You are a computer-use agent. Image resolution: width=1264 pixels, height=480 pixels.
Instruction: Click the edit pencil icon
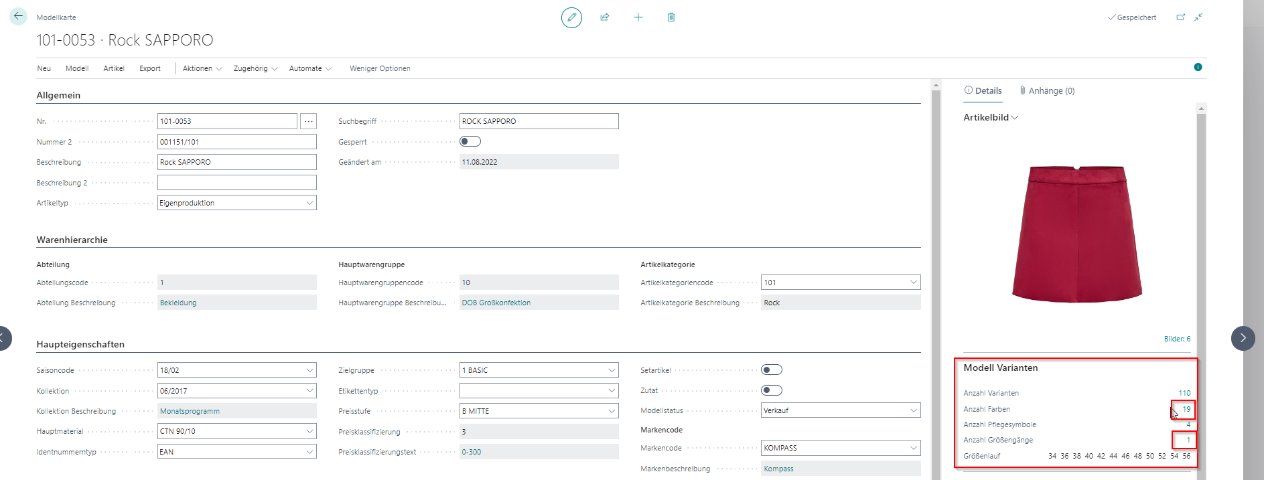coord(572,17)
